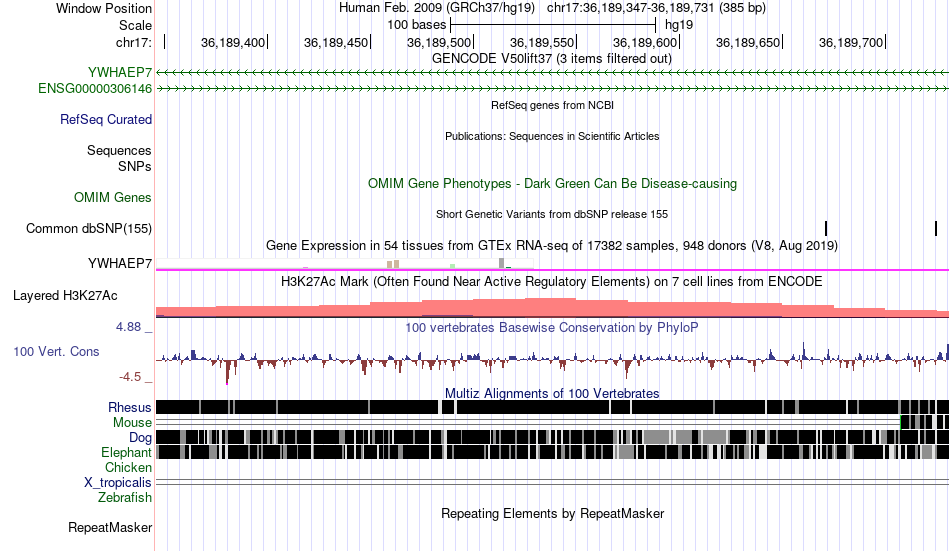Image resolution: width=950 pixels, height=551 pixels.
Task: Click the rightmost dbSNP variant mark
Action: (936, 229)
